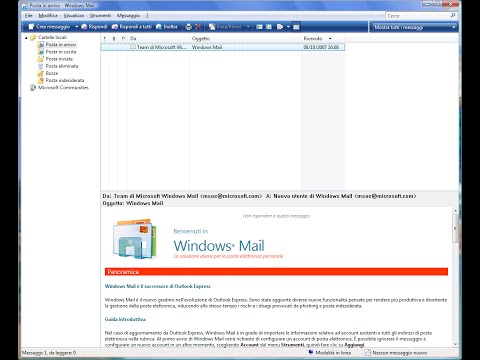Select the Cartelle locali folder
480x360 pixels.
52,37
